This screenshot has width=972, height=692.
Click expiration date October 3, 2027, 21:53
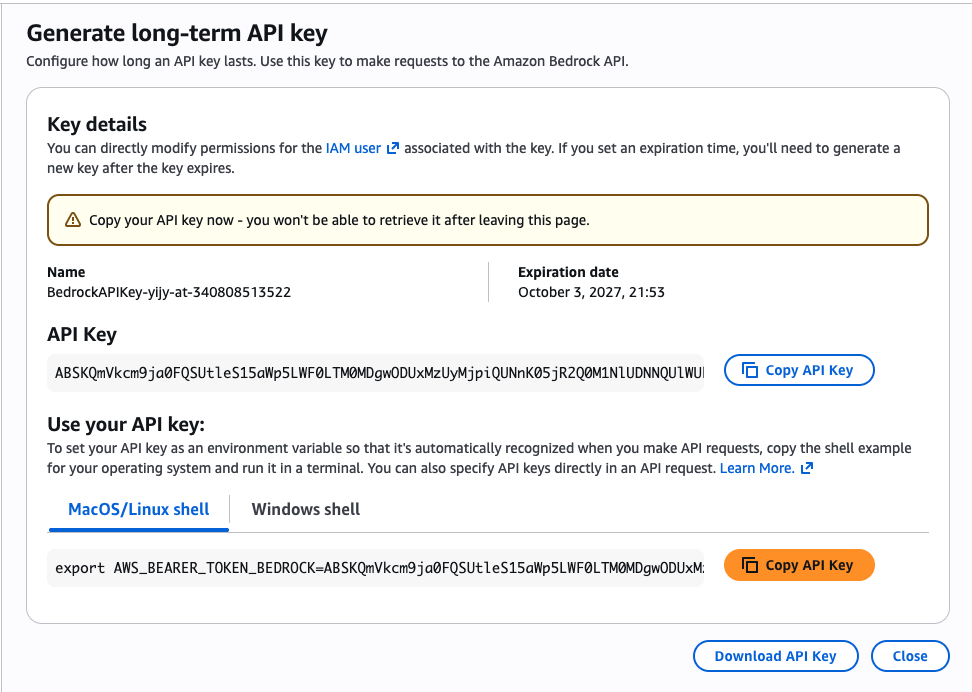(591, 292)
